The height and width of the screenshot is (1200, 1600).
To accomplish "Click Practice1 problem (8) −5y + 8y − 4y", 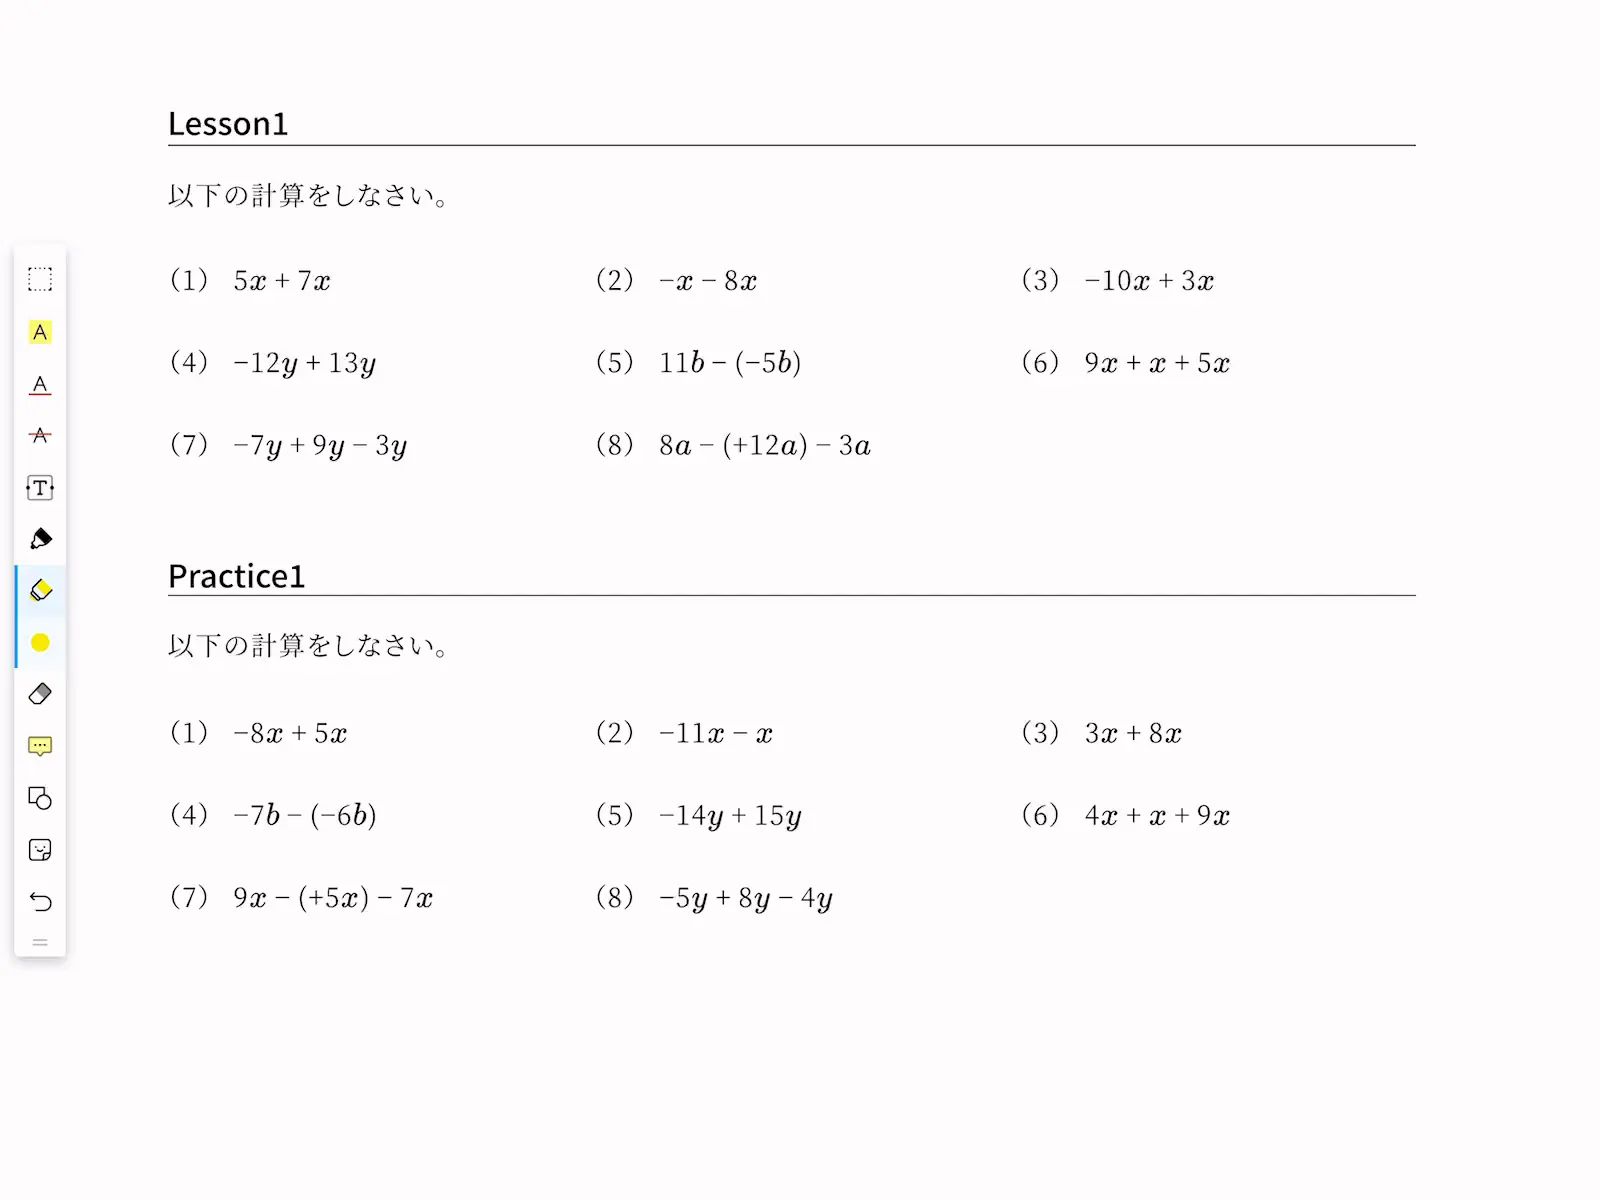I will (x=714, y=898).
